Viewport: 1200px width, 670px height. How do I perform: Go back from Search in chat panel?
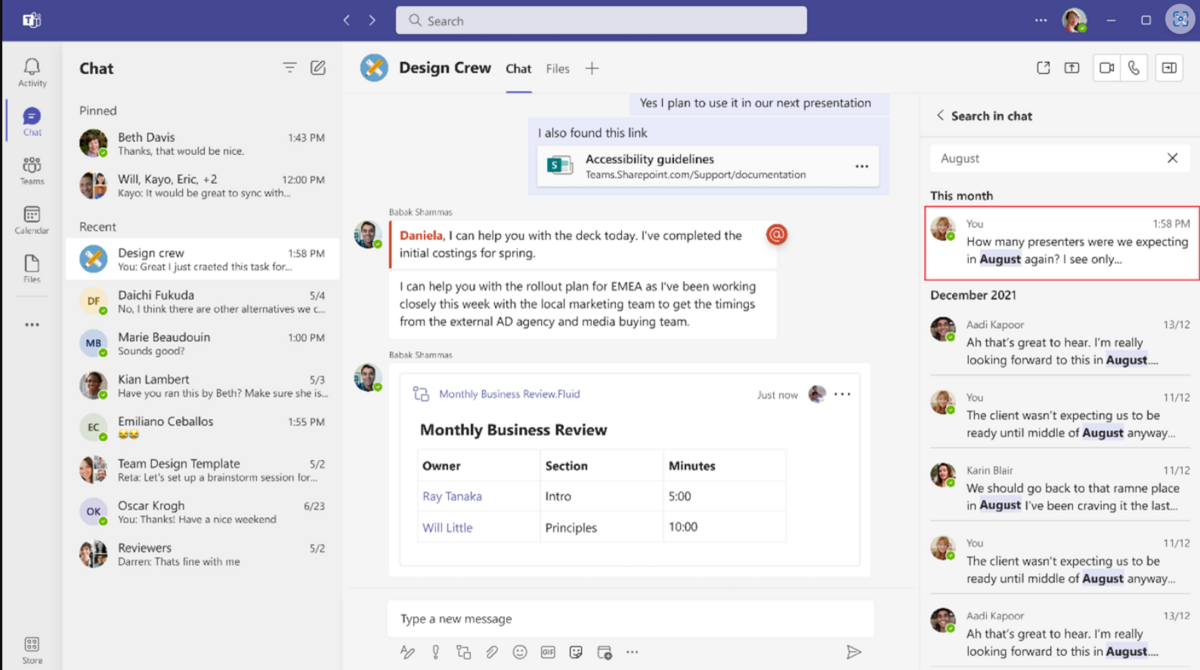coord(939,115)
